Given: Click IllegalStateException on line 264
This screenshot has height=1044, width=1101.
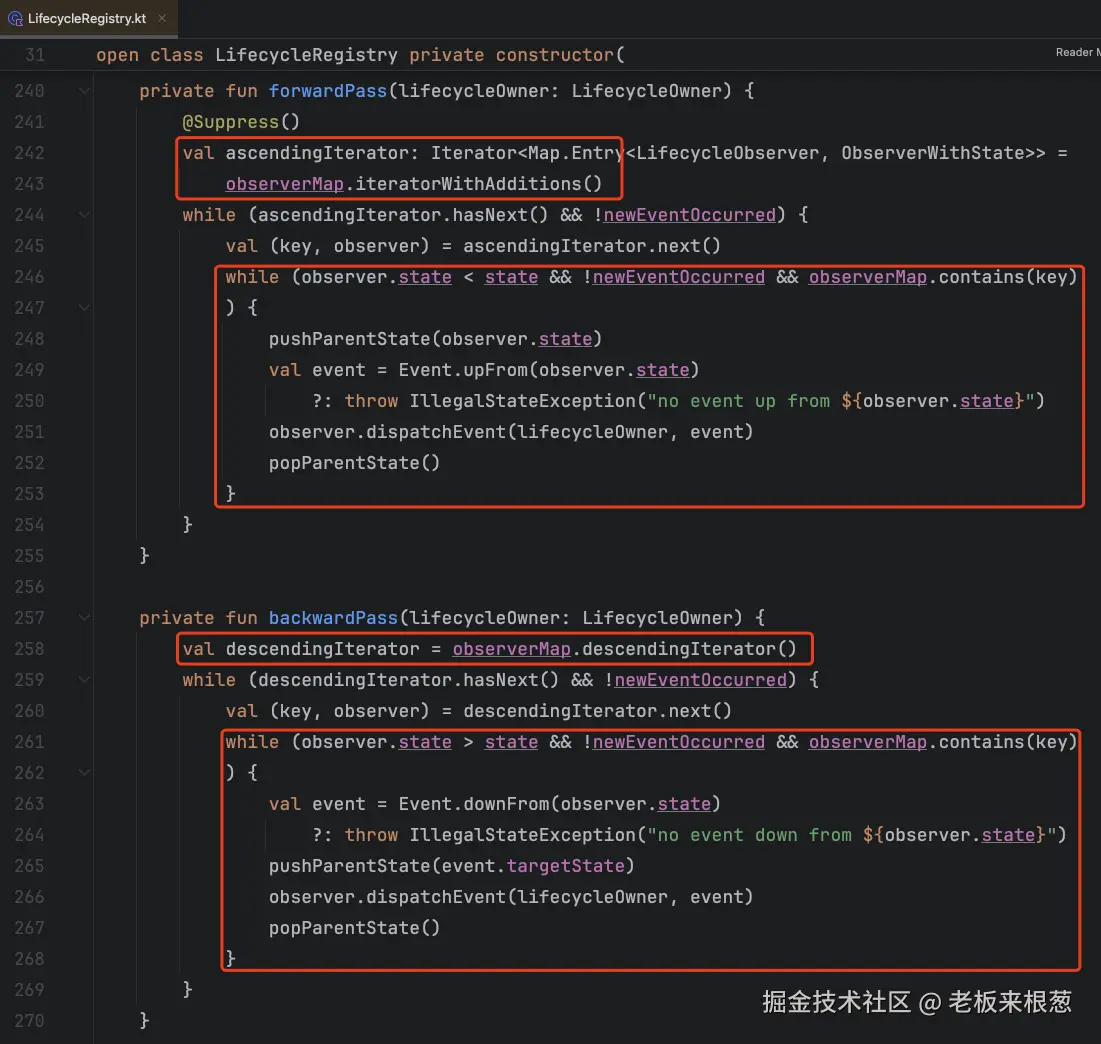Looking at the screenshot, I should pos(522,835).
